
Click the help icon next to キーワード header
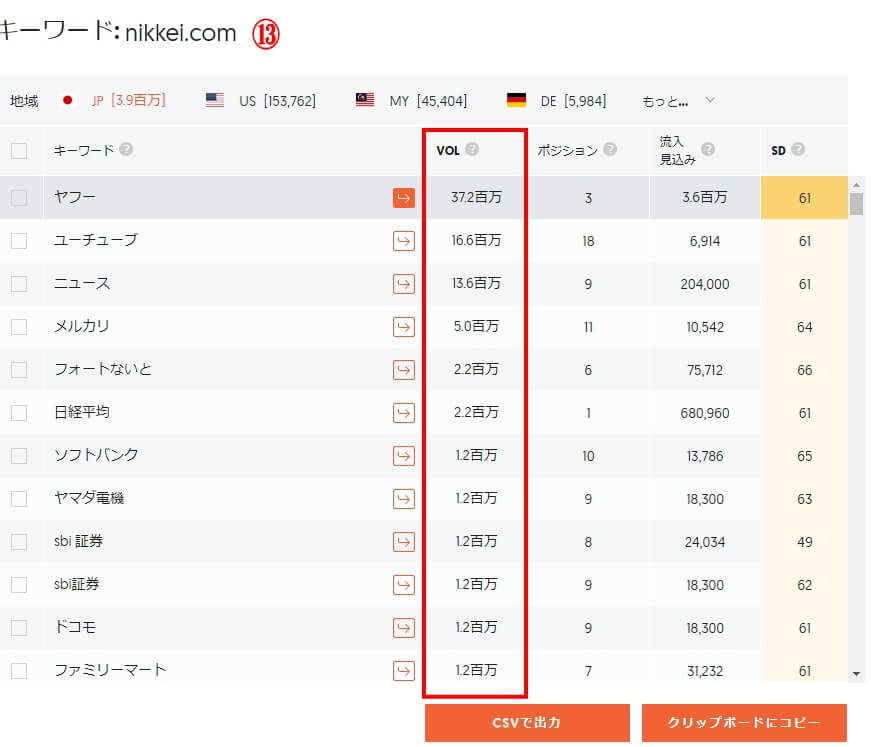click(x=126, y=149)
